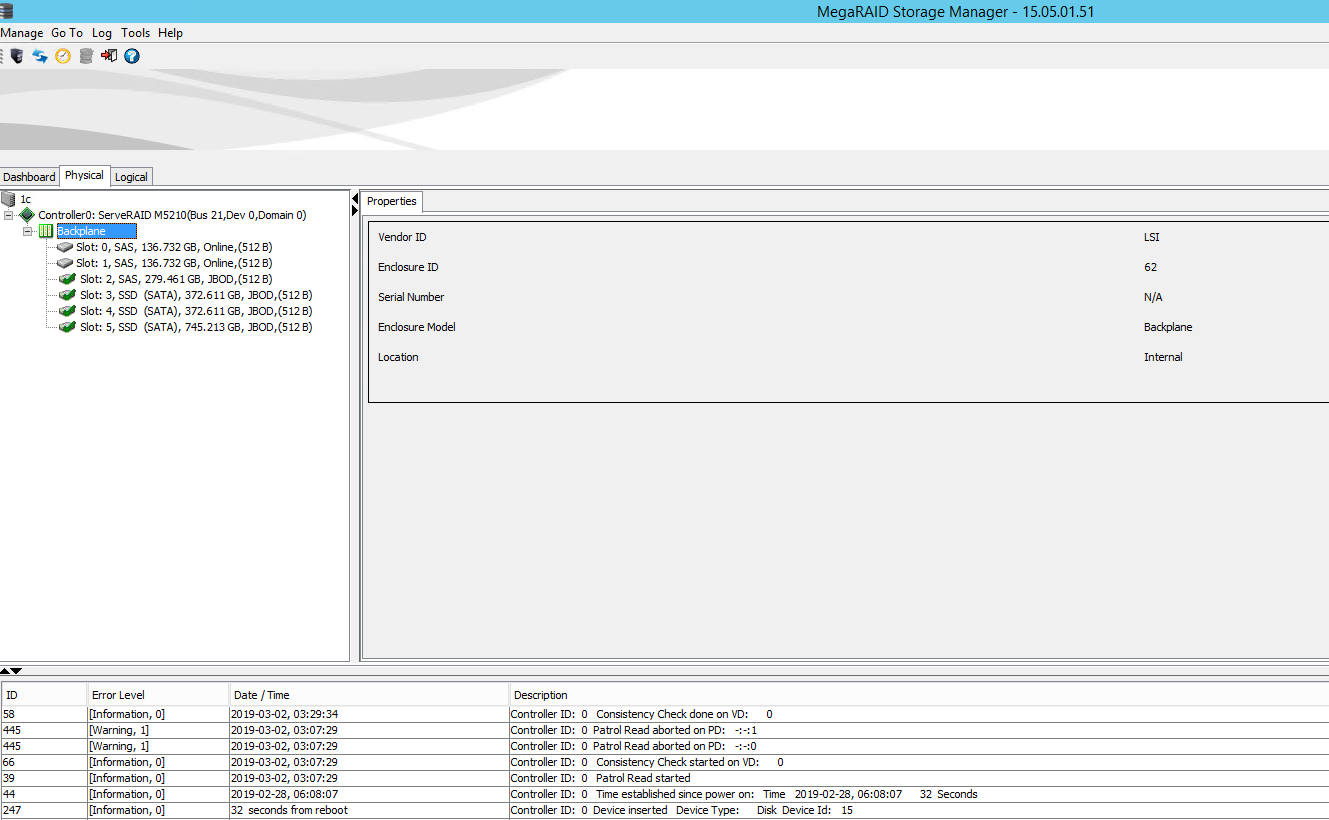
Task: Open the Go To menu
Action: (67, 33)
